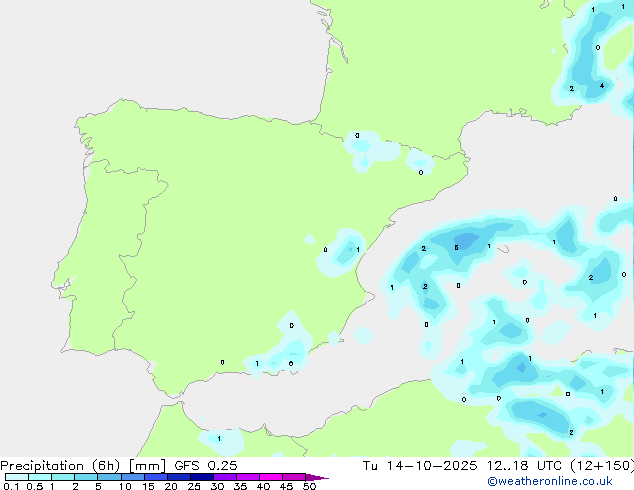Click the legend tick label '50'
The image size is (634, 490).
(x=309, y=486)
